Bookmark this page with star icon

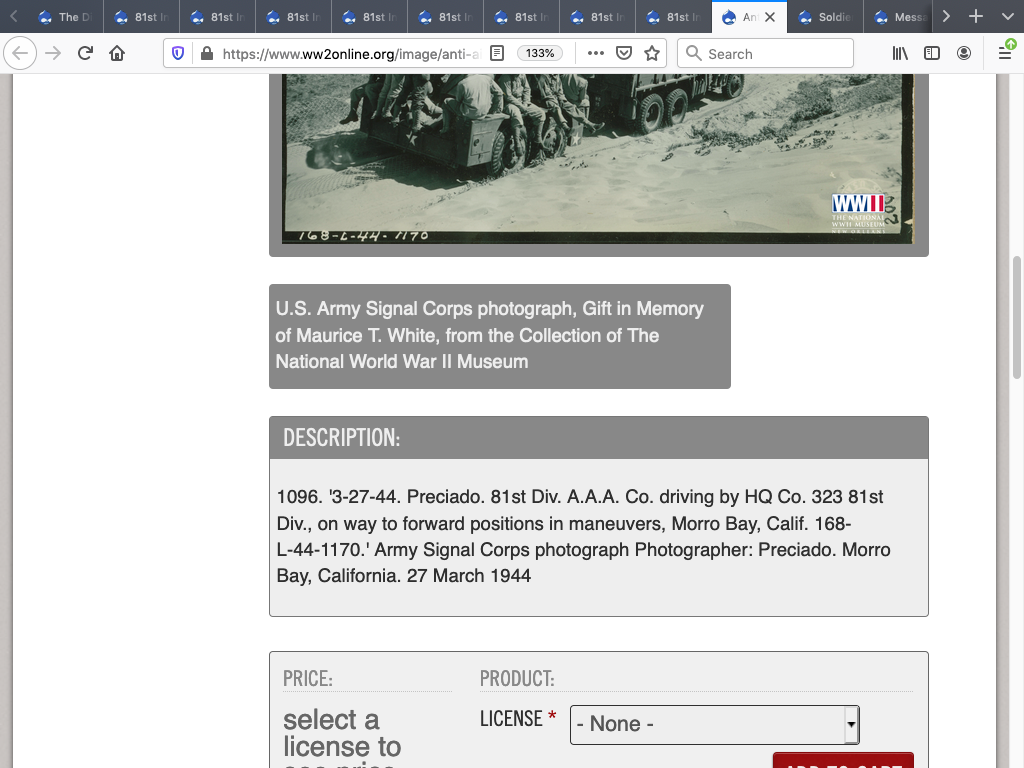(x=652, y=54)
